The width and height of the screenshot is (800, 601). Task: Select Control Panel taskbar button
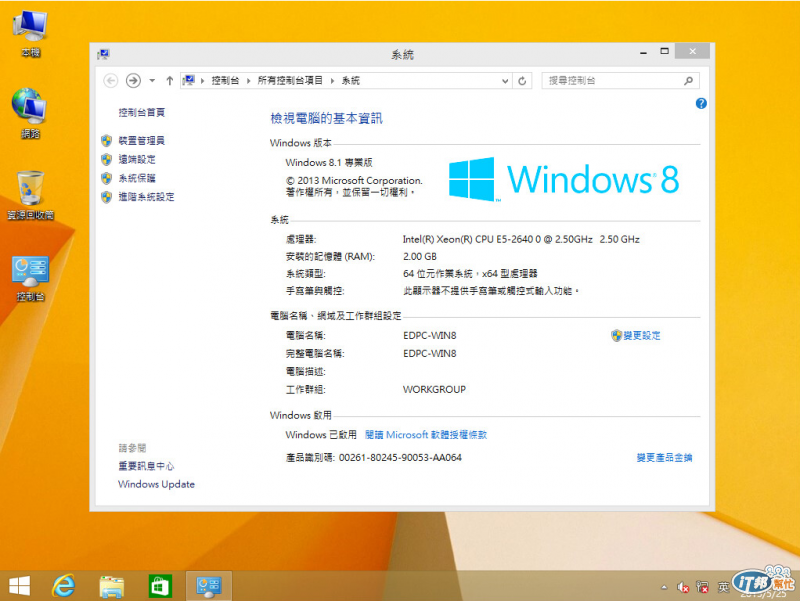(209, 586)
